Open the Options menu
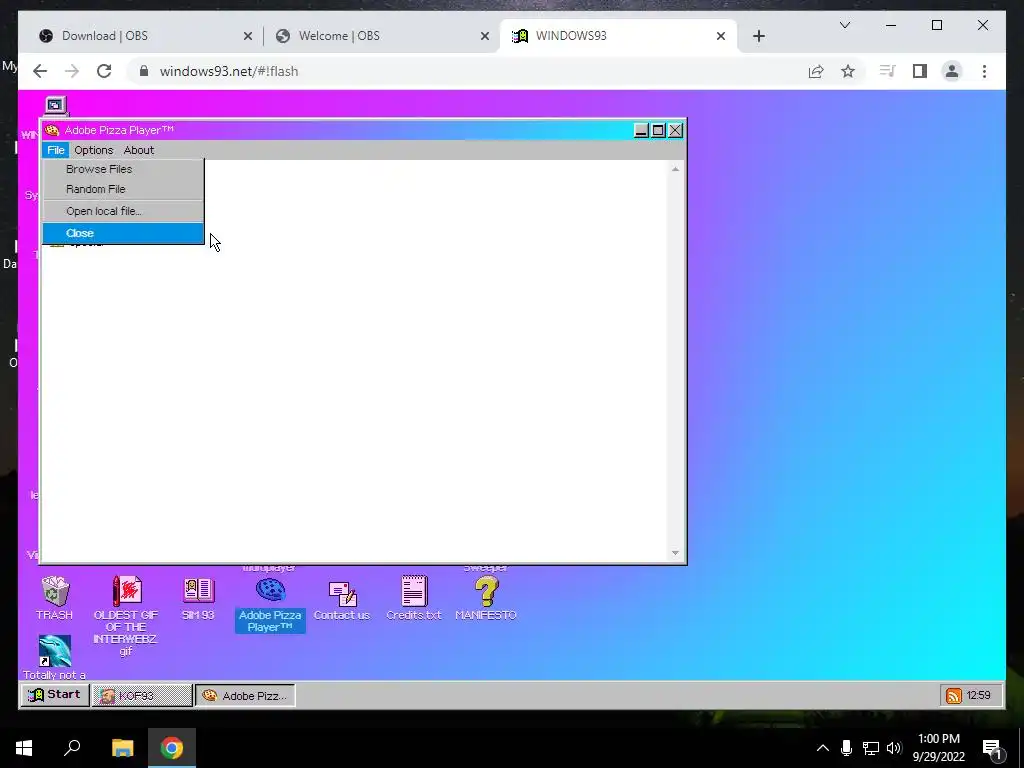The image size is (1024, 768). click(x=93, y=150)
